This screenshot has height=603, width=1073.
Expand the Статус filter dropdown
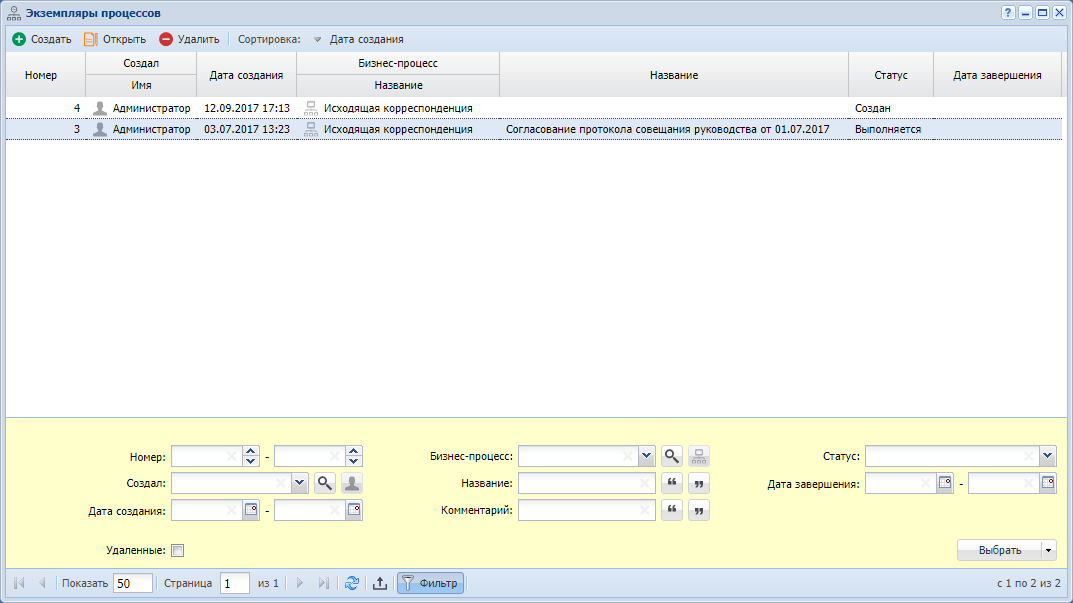coord(1048,456)
